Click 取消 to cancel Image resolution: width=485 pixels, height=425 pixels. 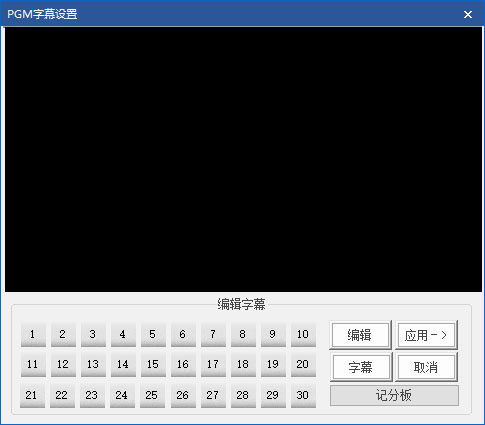[x=426, y=367]
